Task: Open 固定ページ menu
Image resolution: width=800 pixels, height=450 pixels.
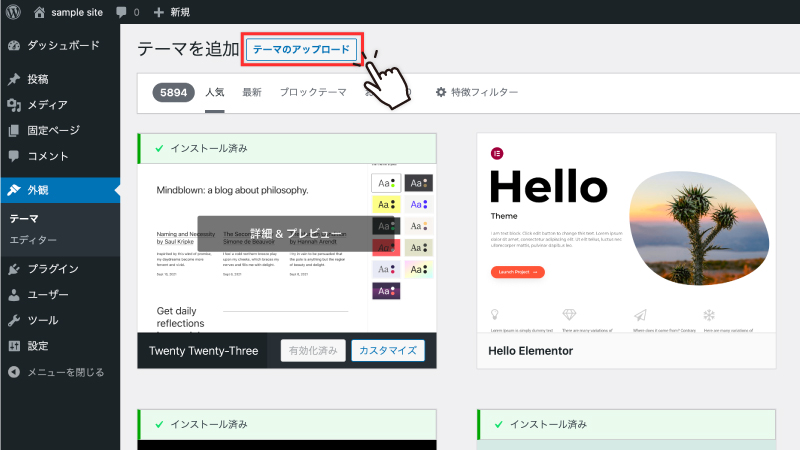Action: point(54,131)
